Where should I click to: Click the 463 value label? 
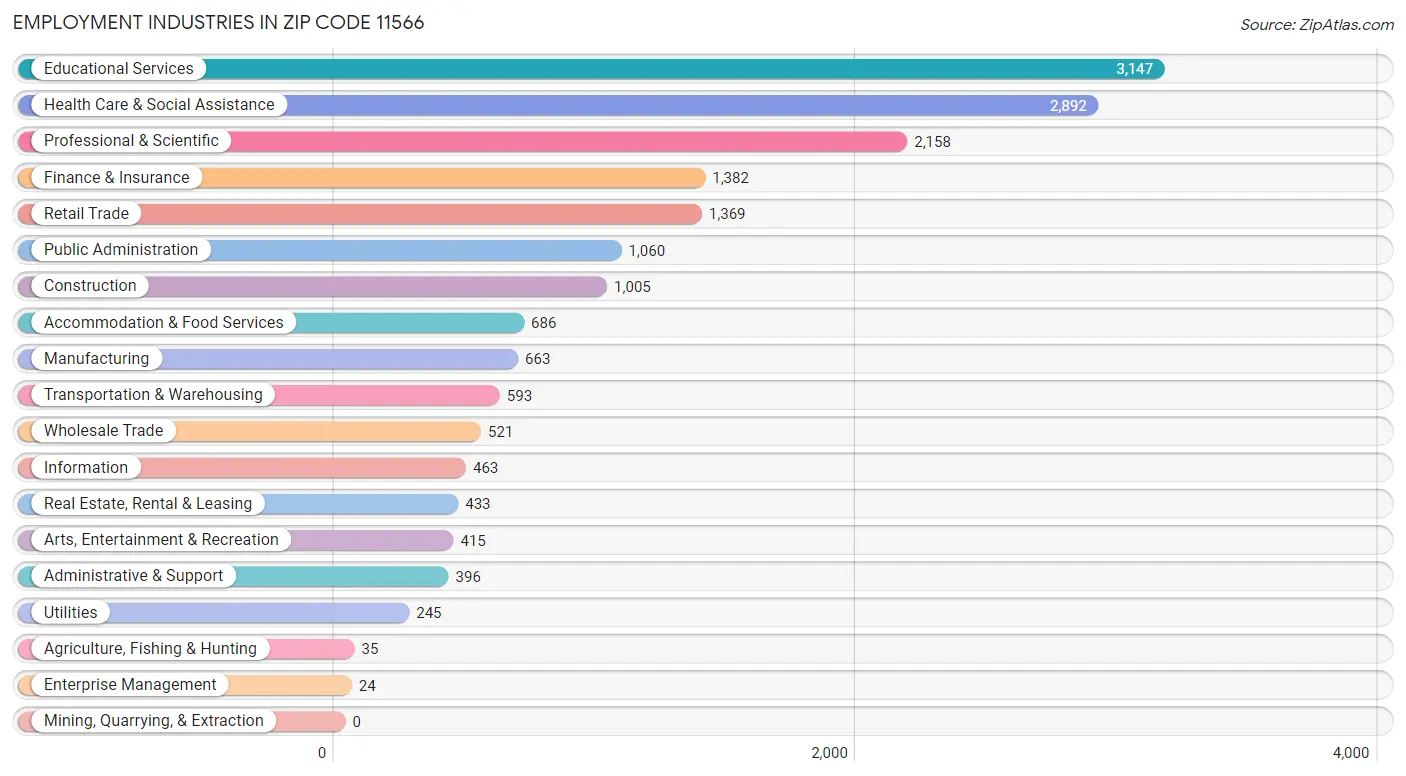[485, 468]
